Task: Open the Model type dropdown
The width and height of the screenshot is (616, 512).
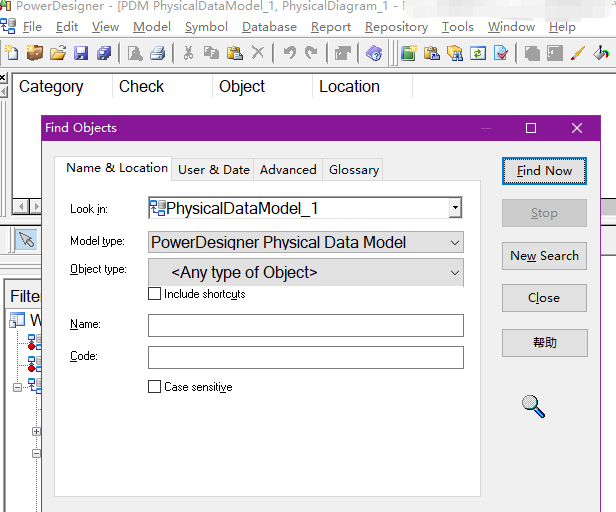Action: (455, 242)
